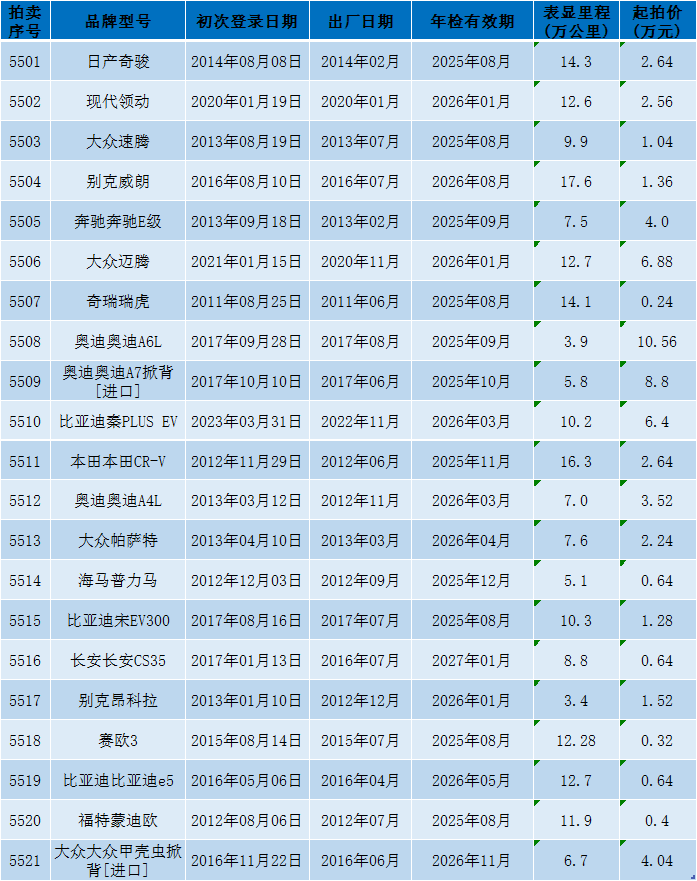Screen dimensions: 697x881
Task: Click the 初次登录日期 column header
Action: pyautogui.click(x=247, y=21)
